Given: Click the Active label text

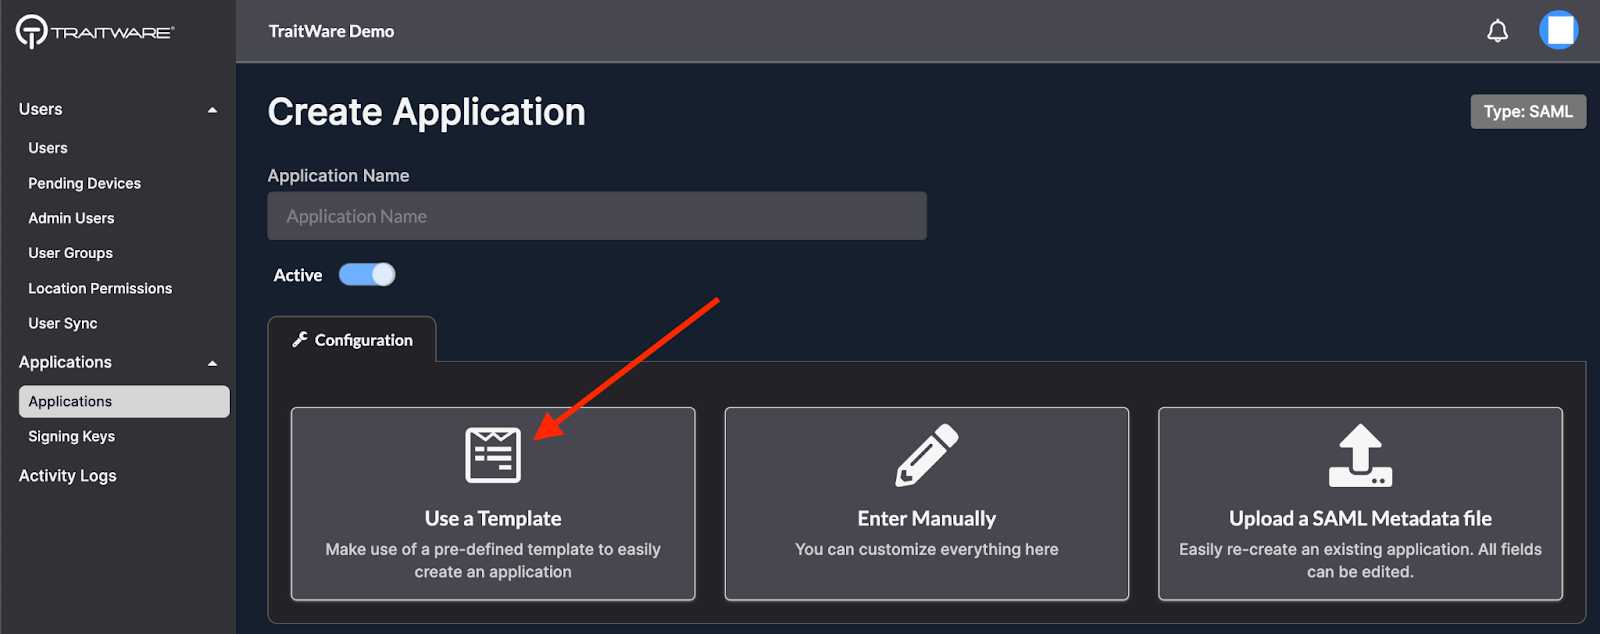Looking at the screenshot, I should point(298,275).
